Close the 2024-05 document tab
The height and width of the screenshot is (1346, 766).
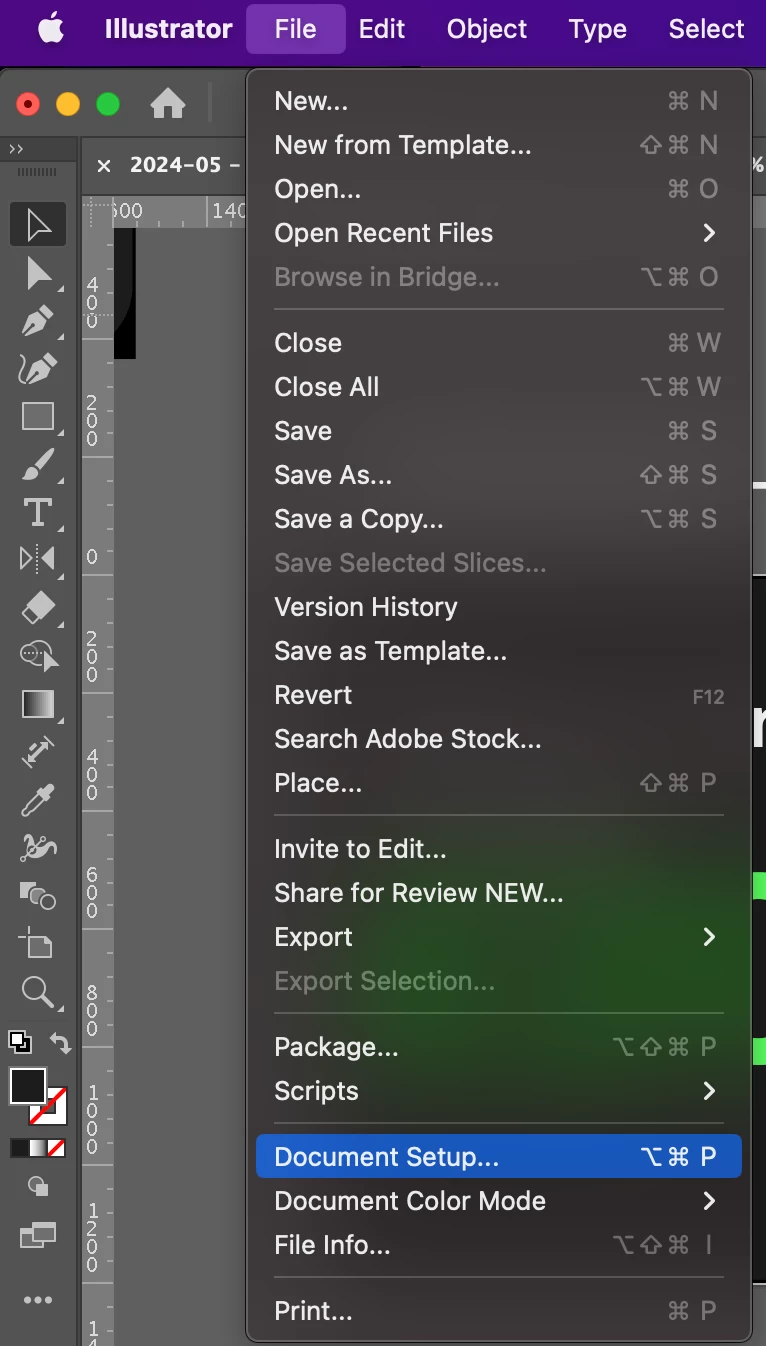[104, 166]
